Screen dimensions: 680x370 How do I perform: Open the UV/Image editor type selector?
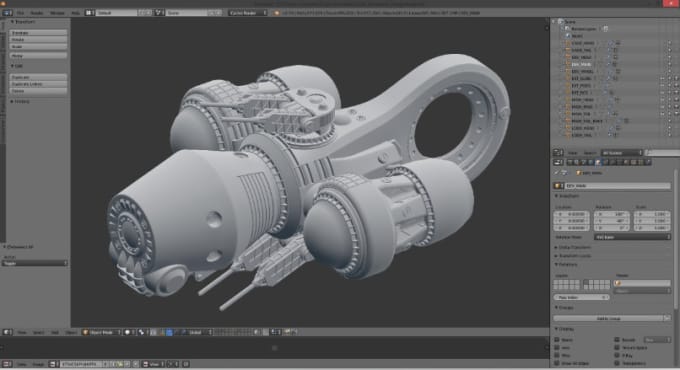coord(7,364)
